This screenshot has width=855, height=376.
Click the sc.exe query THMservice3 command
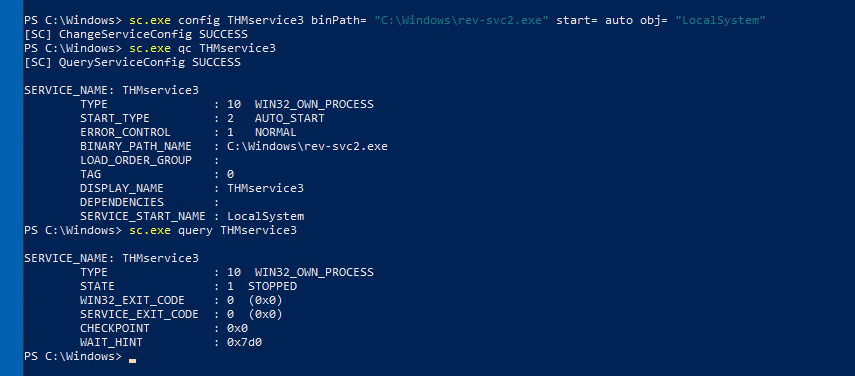[x=213, y=231]
